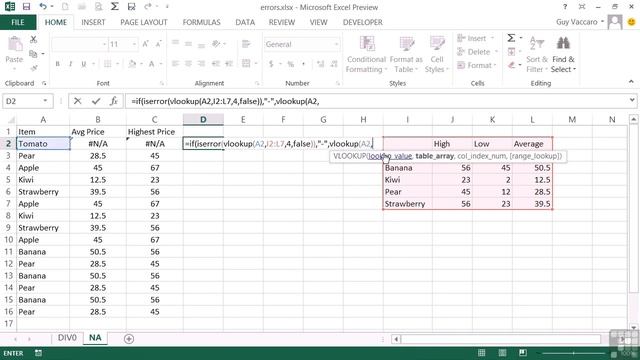Image resolution: width=640 pixels, height=360 pixels.
Task: Switch to the REVIEW ribbon tab
Action: tap(282, 22)
